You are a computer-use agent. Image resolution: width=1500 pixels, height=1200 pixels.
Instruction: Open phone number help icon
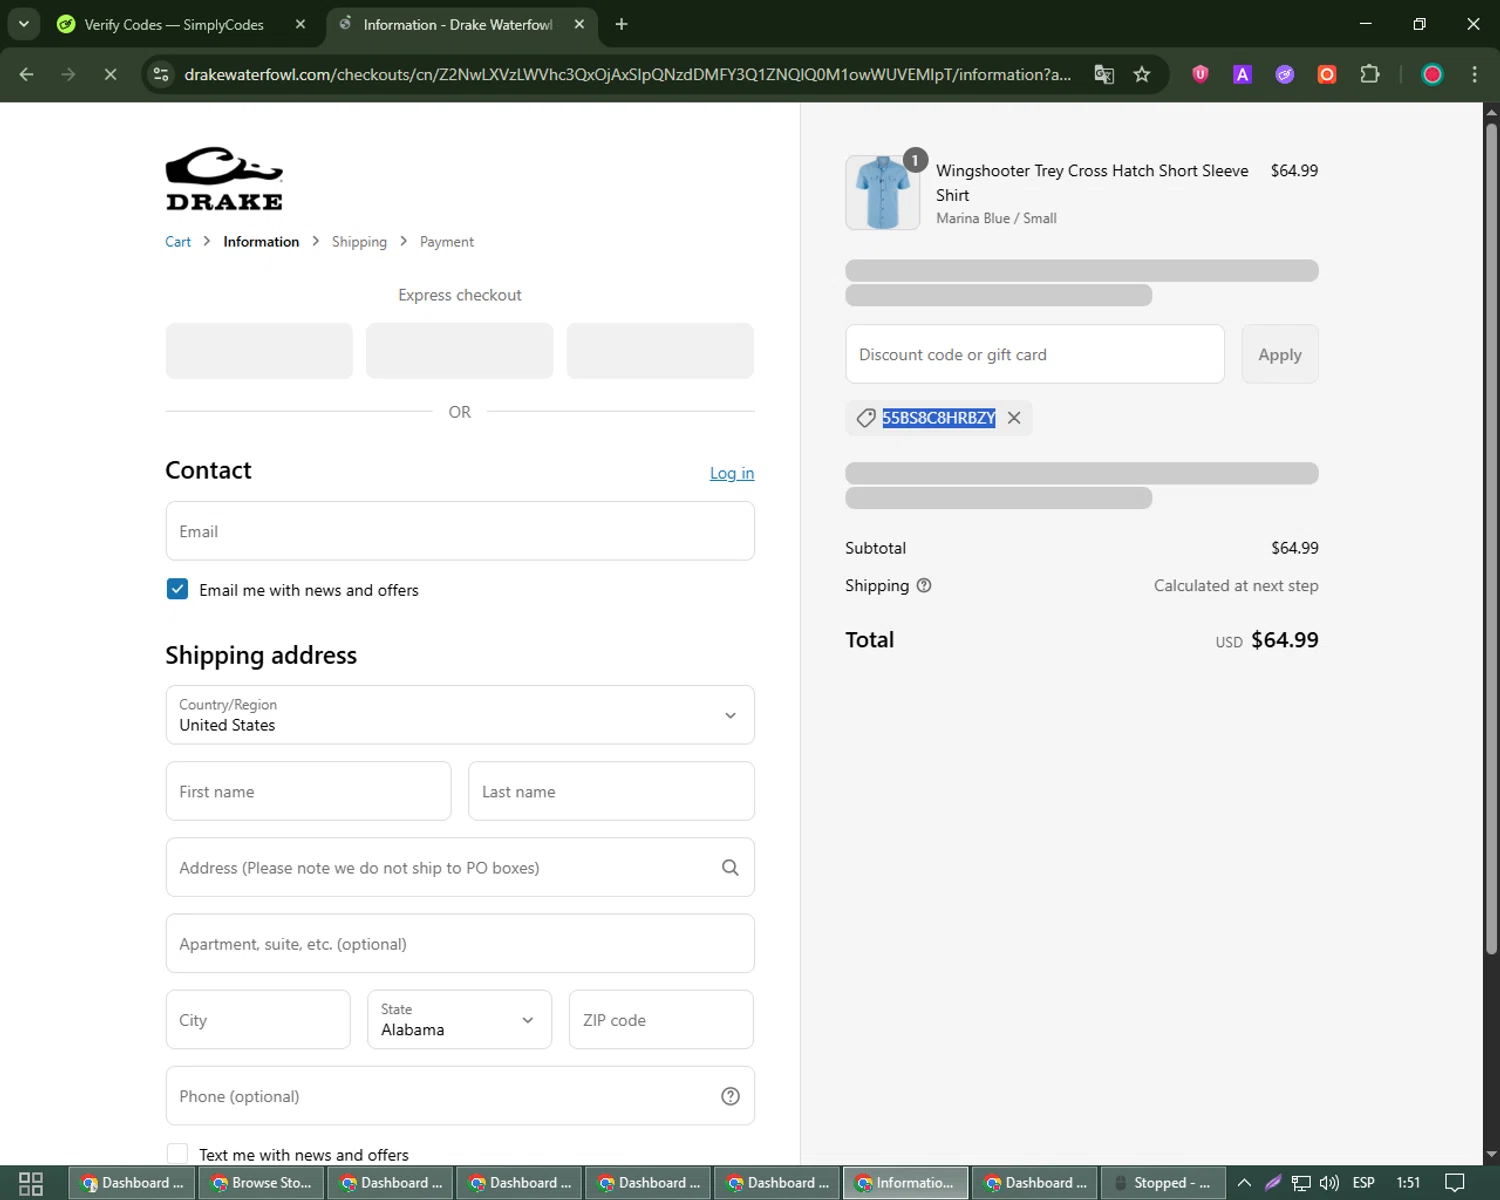[730, 1096]
